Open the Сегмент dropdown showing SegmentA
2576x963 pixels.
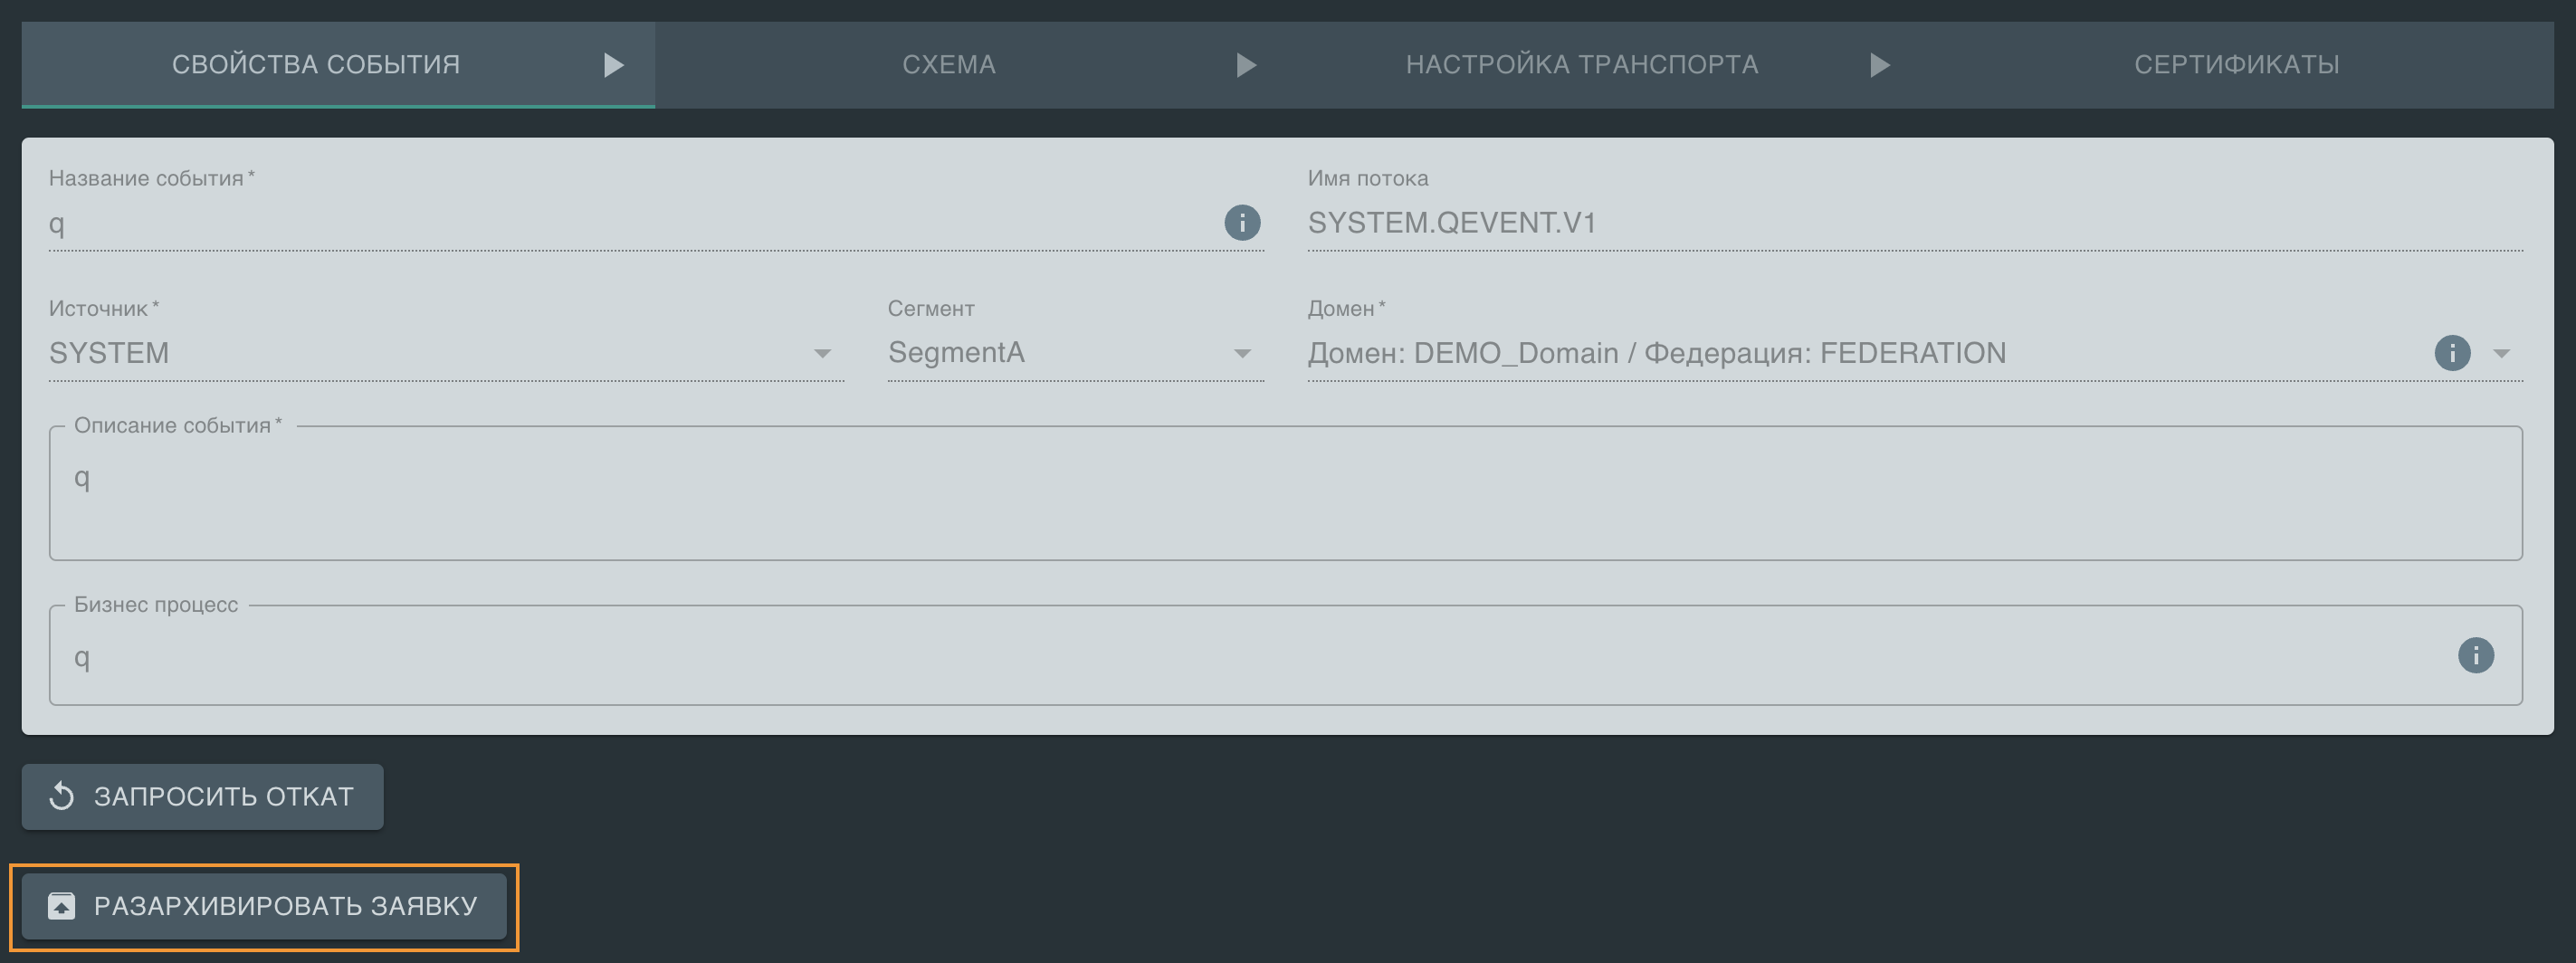1242,354
